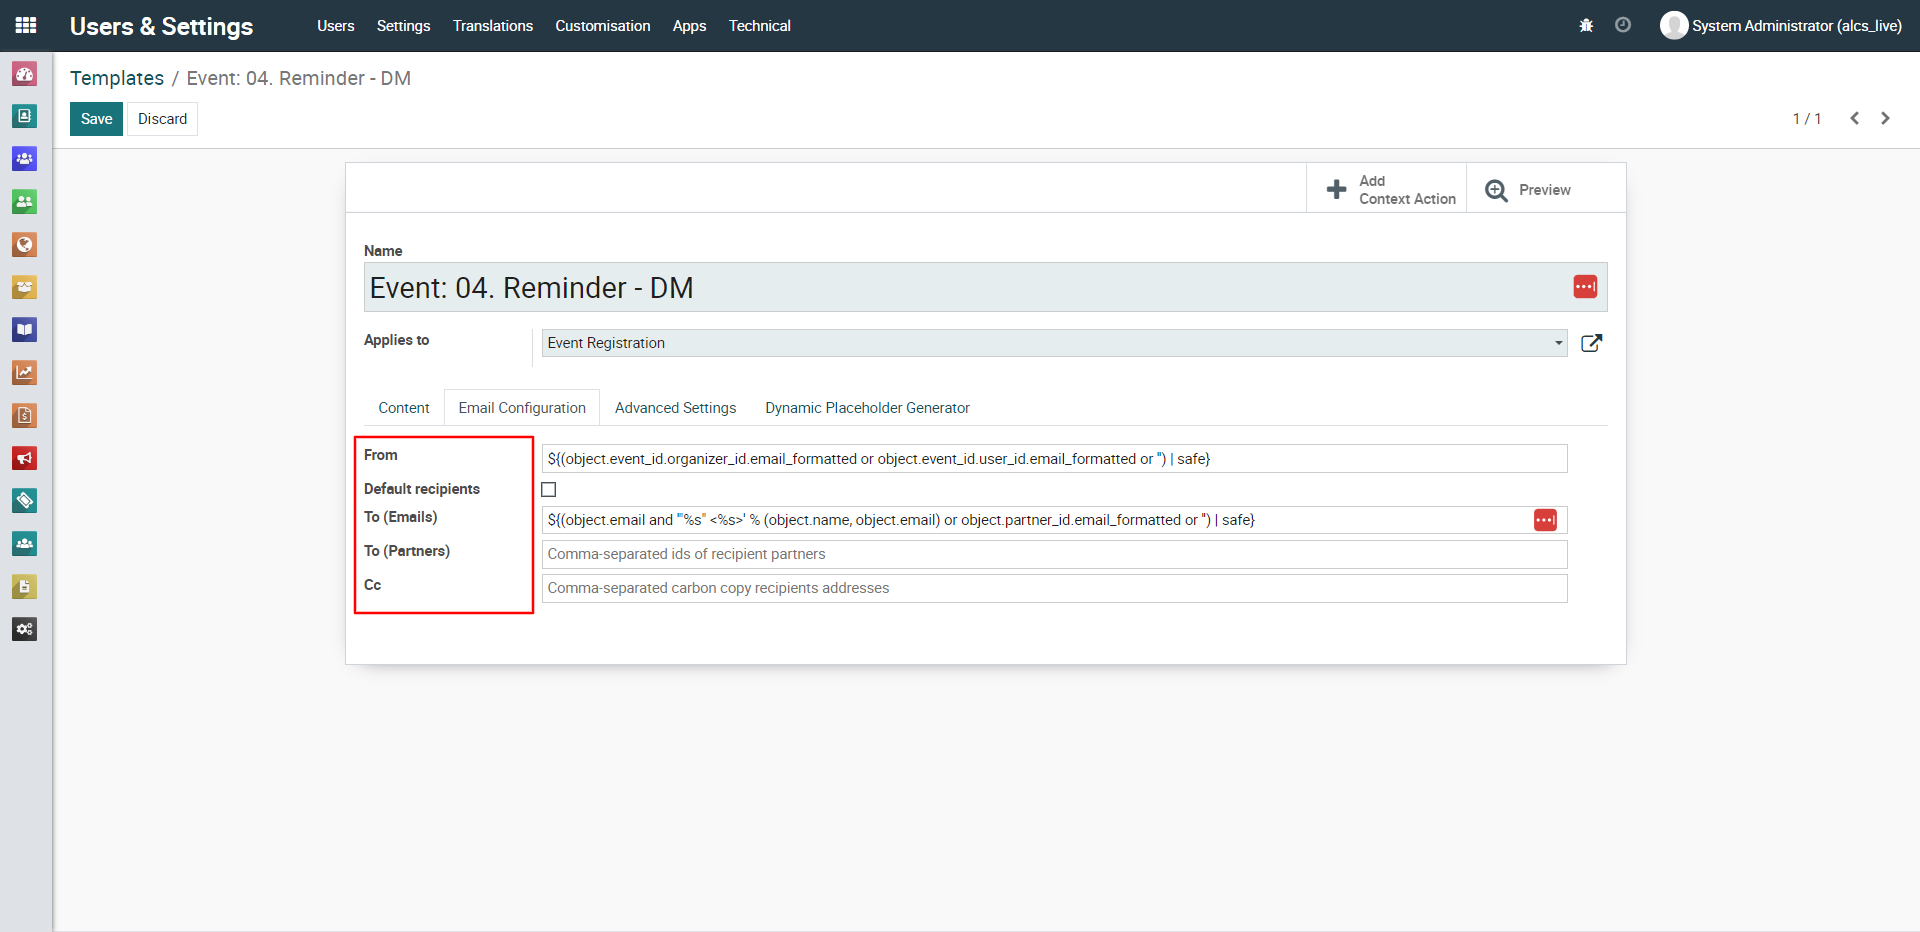The width and height of the screenshot is (1920, 932).
Task: Open the dashboard gauge sidebar app
Action: [x=25, y=74]
